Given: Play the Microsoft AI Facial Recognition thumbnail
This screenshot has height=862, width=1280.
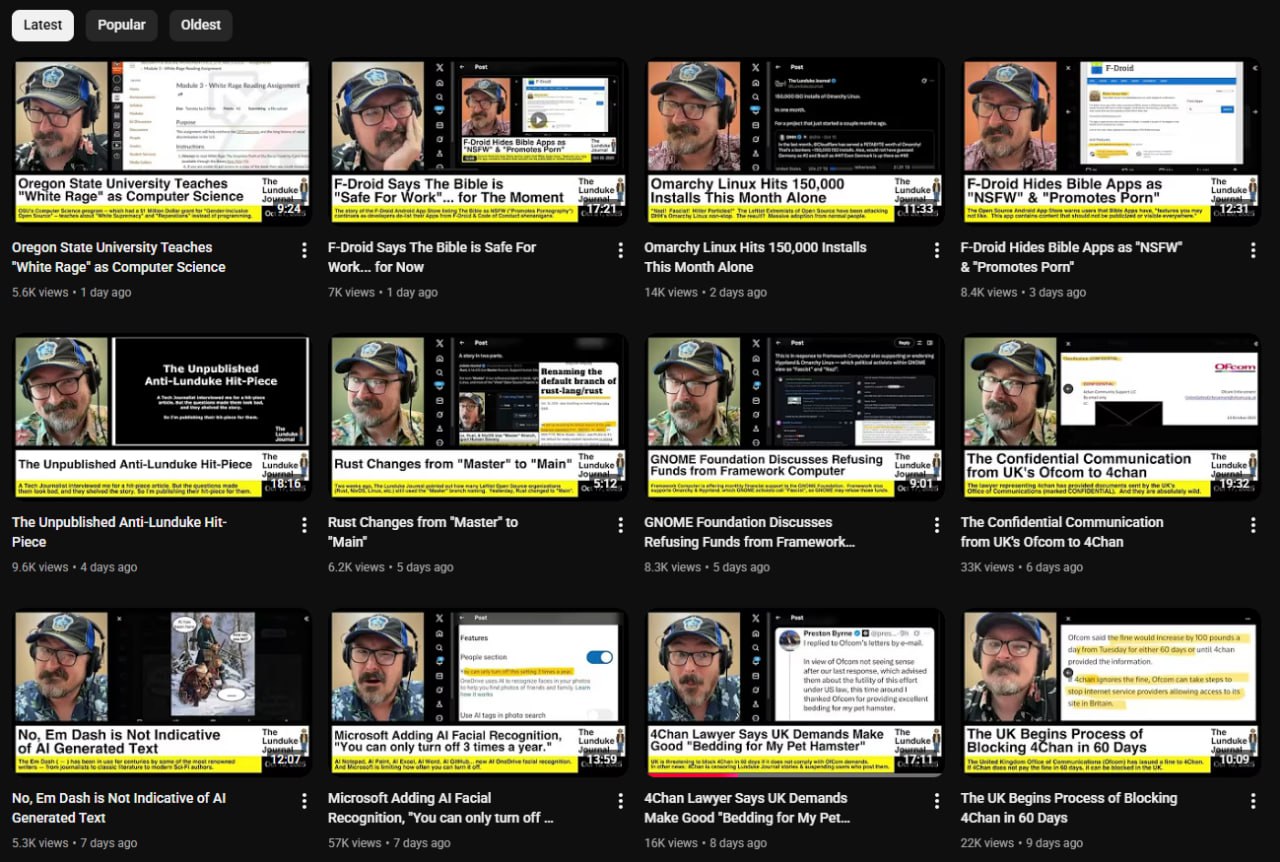Looking at the screenshot, I should tap(478, 692).
